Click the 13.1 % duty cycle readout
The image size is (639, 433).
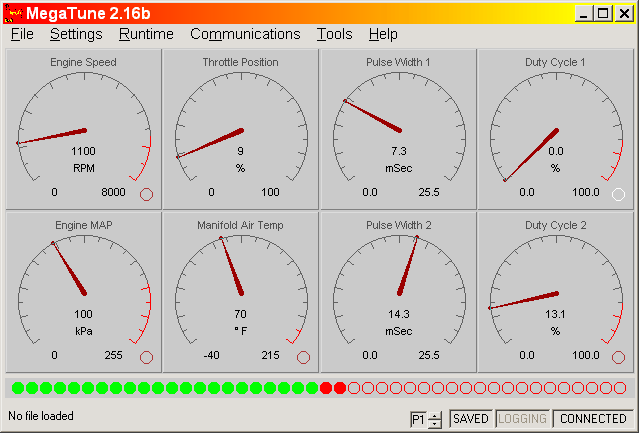[555, 314]
